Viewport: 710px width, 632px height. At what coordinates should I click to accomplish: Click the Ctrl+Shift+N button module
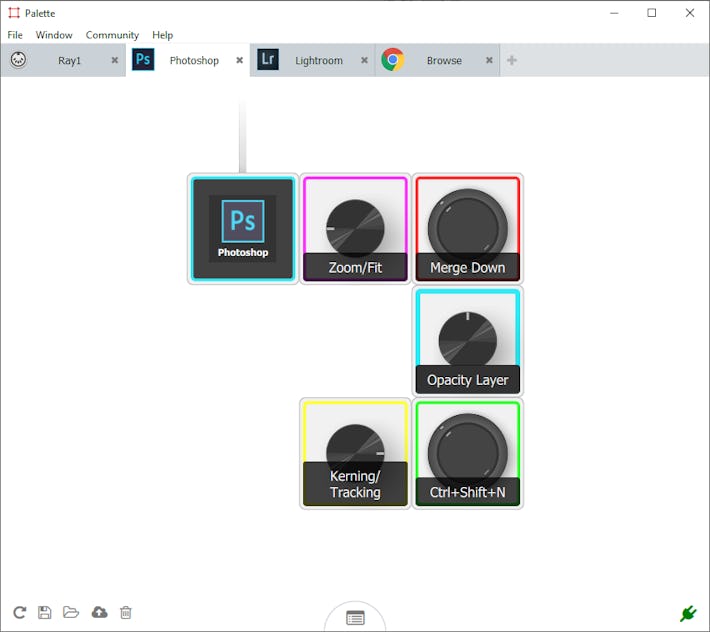pos(467,453)
